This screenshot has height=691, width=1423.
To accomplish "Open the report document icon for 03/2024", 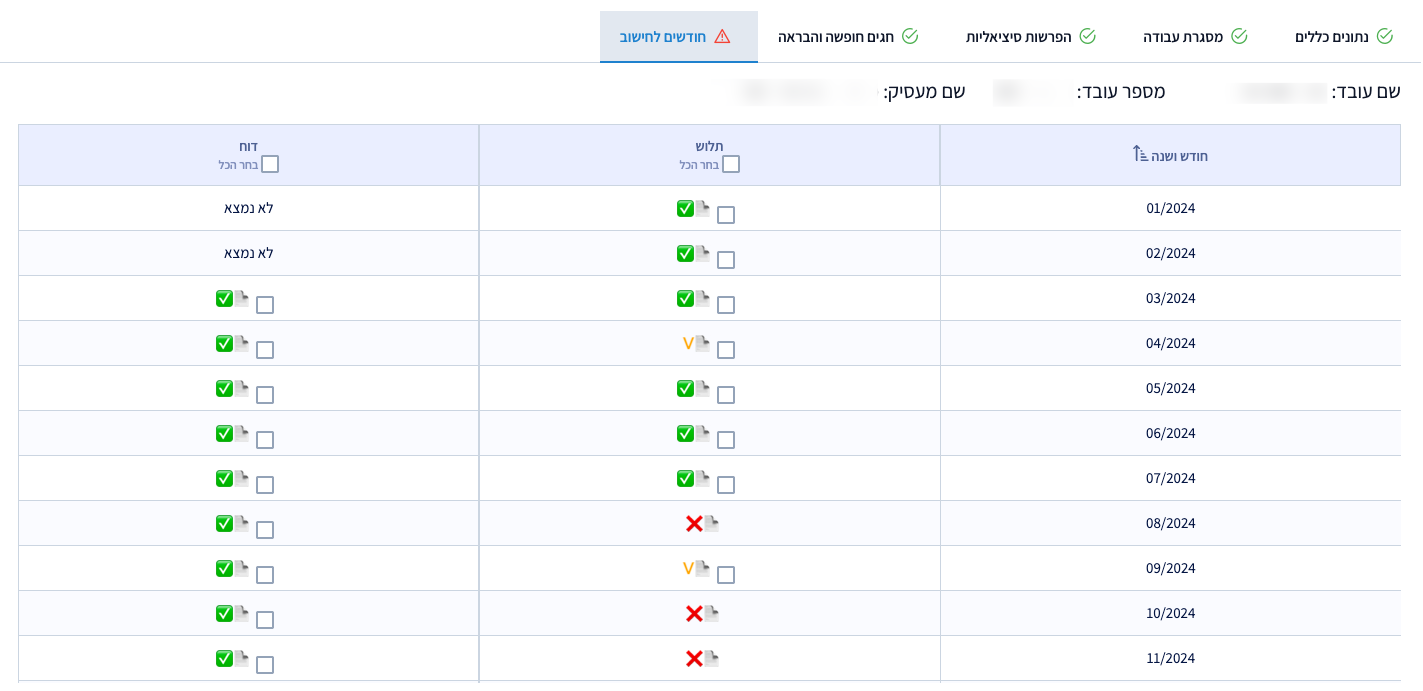I will pyautogui.click(x=242, y=299).
